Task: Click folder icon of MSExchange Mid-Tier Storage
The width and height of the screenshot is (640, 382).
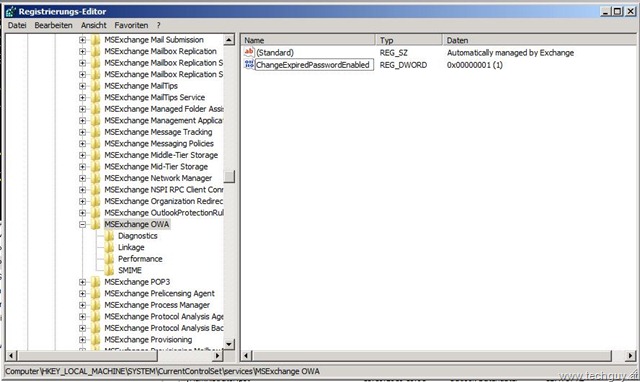Action: click(96, 167)
